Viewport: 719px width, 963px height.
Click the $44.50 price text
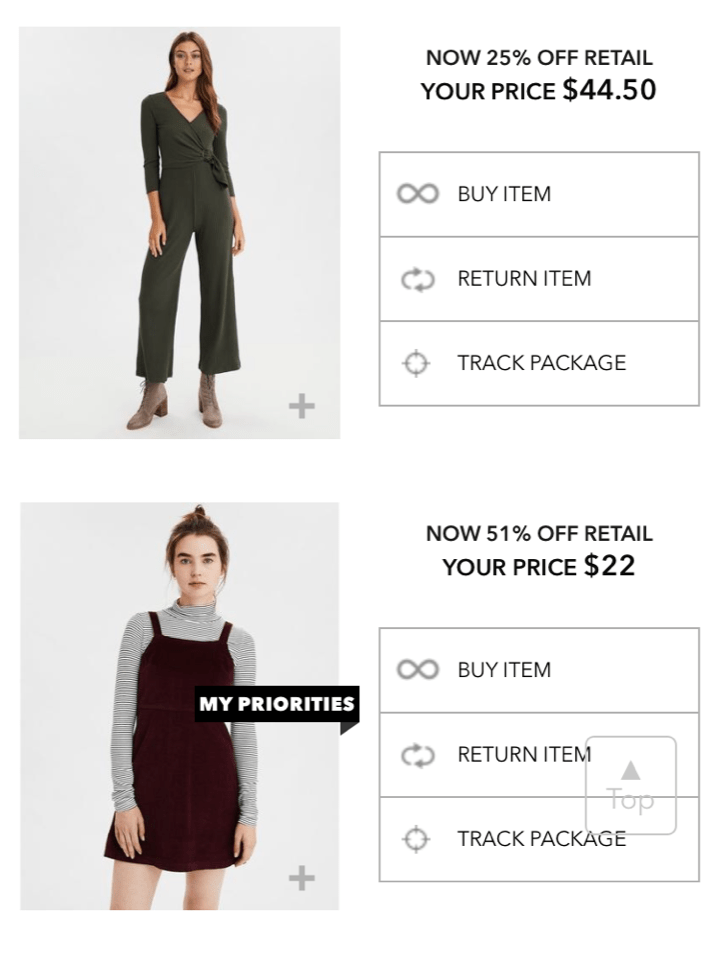pos(609,90)
